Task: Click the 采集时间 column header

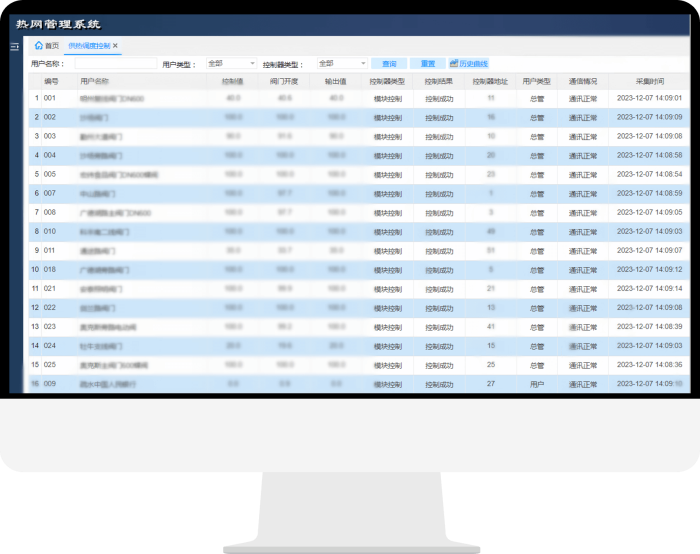Action: tap(649, 81)
